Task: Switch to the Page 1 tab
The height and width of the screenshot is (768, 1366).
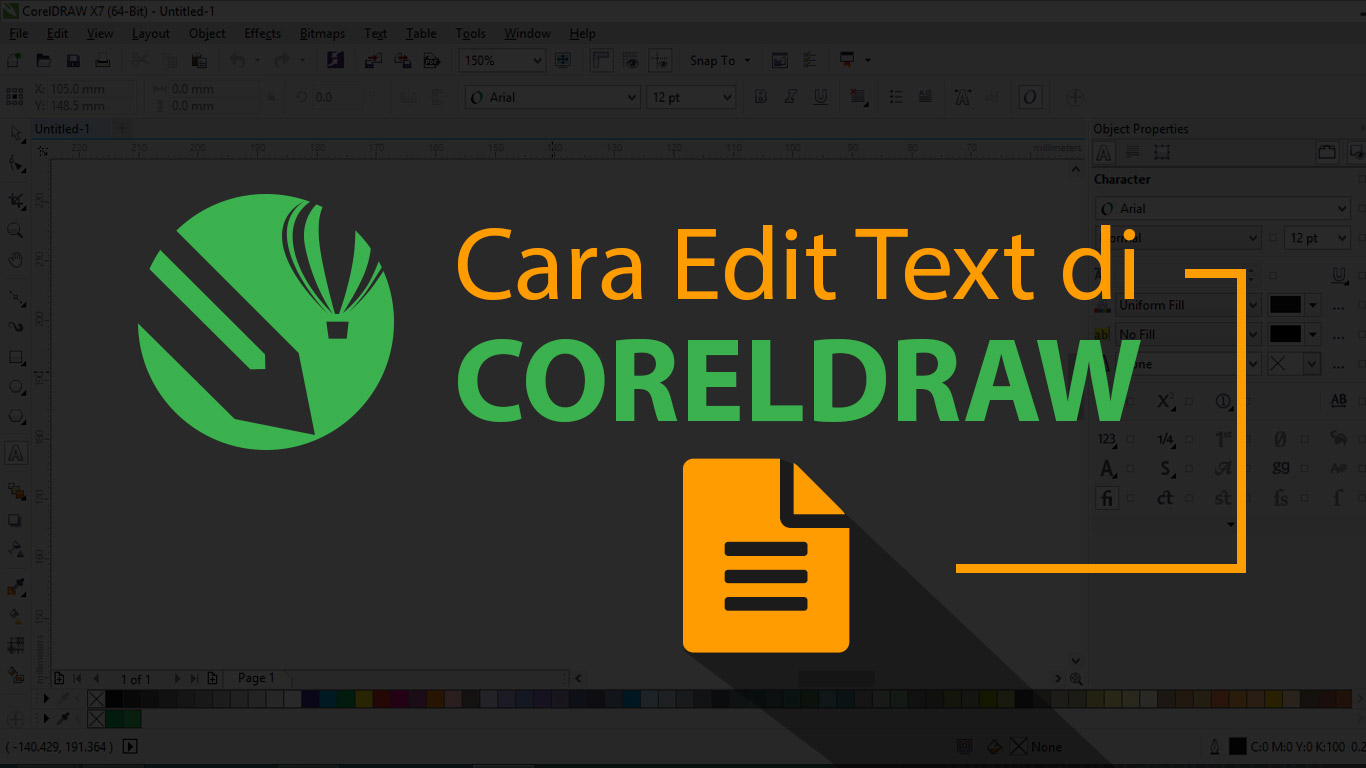Action: click(256, 678)
